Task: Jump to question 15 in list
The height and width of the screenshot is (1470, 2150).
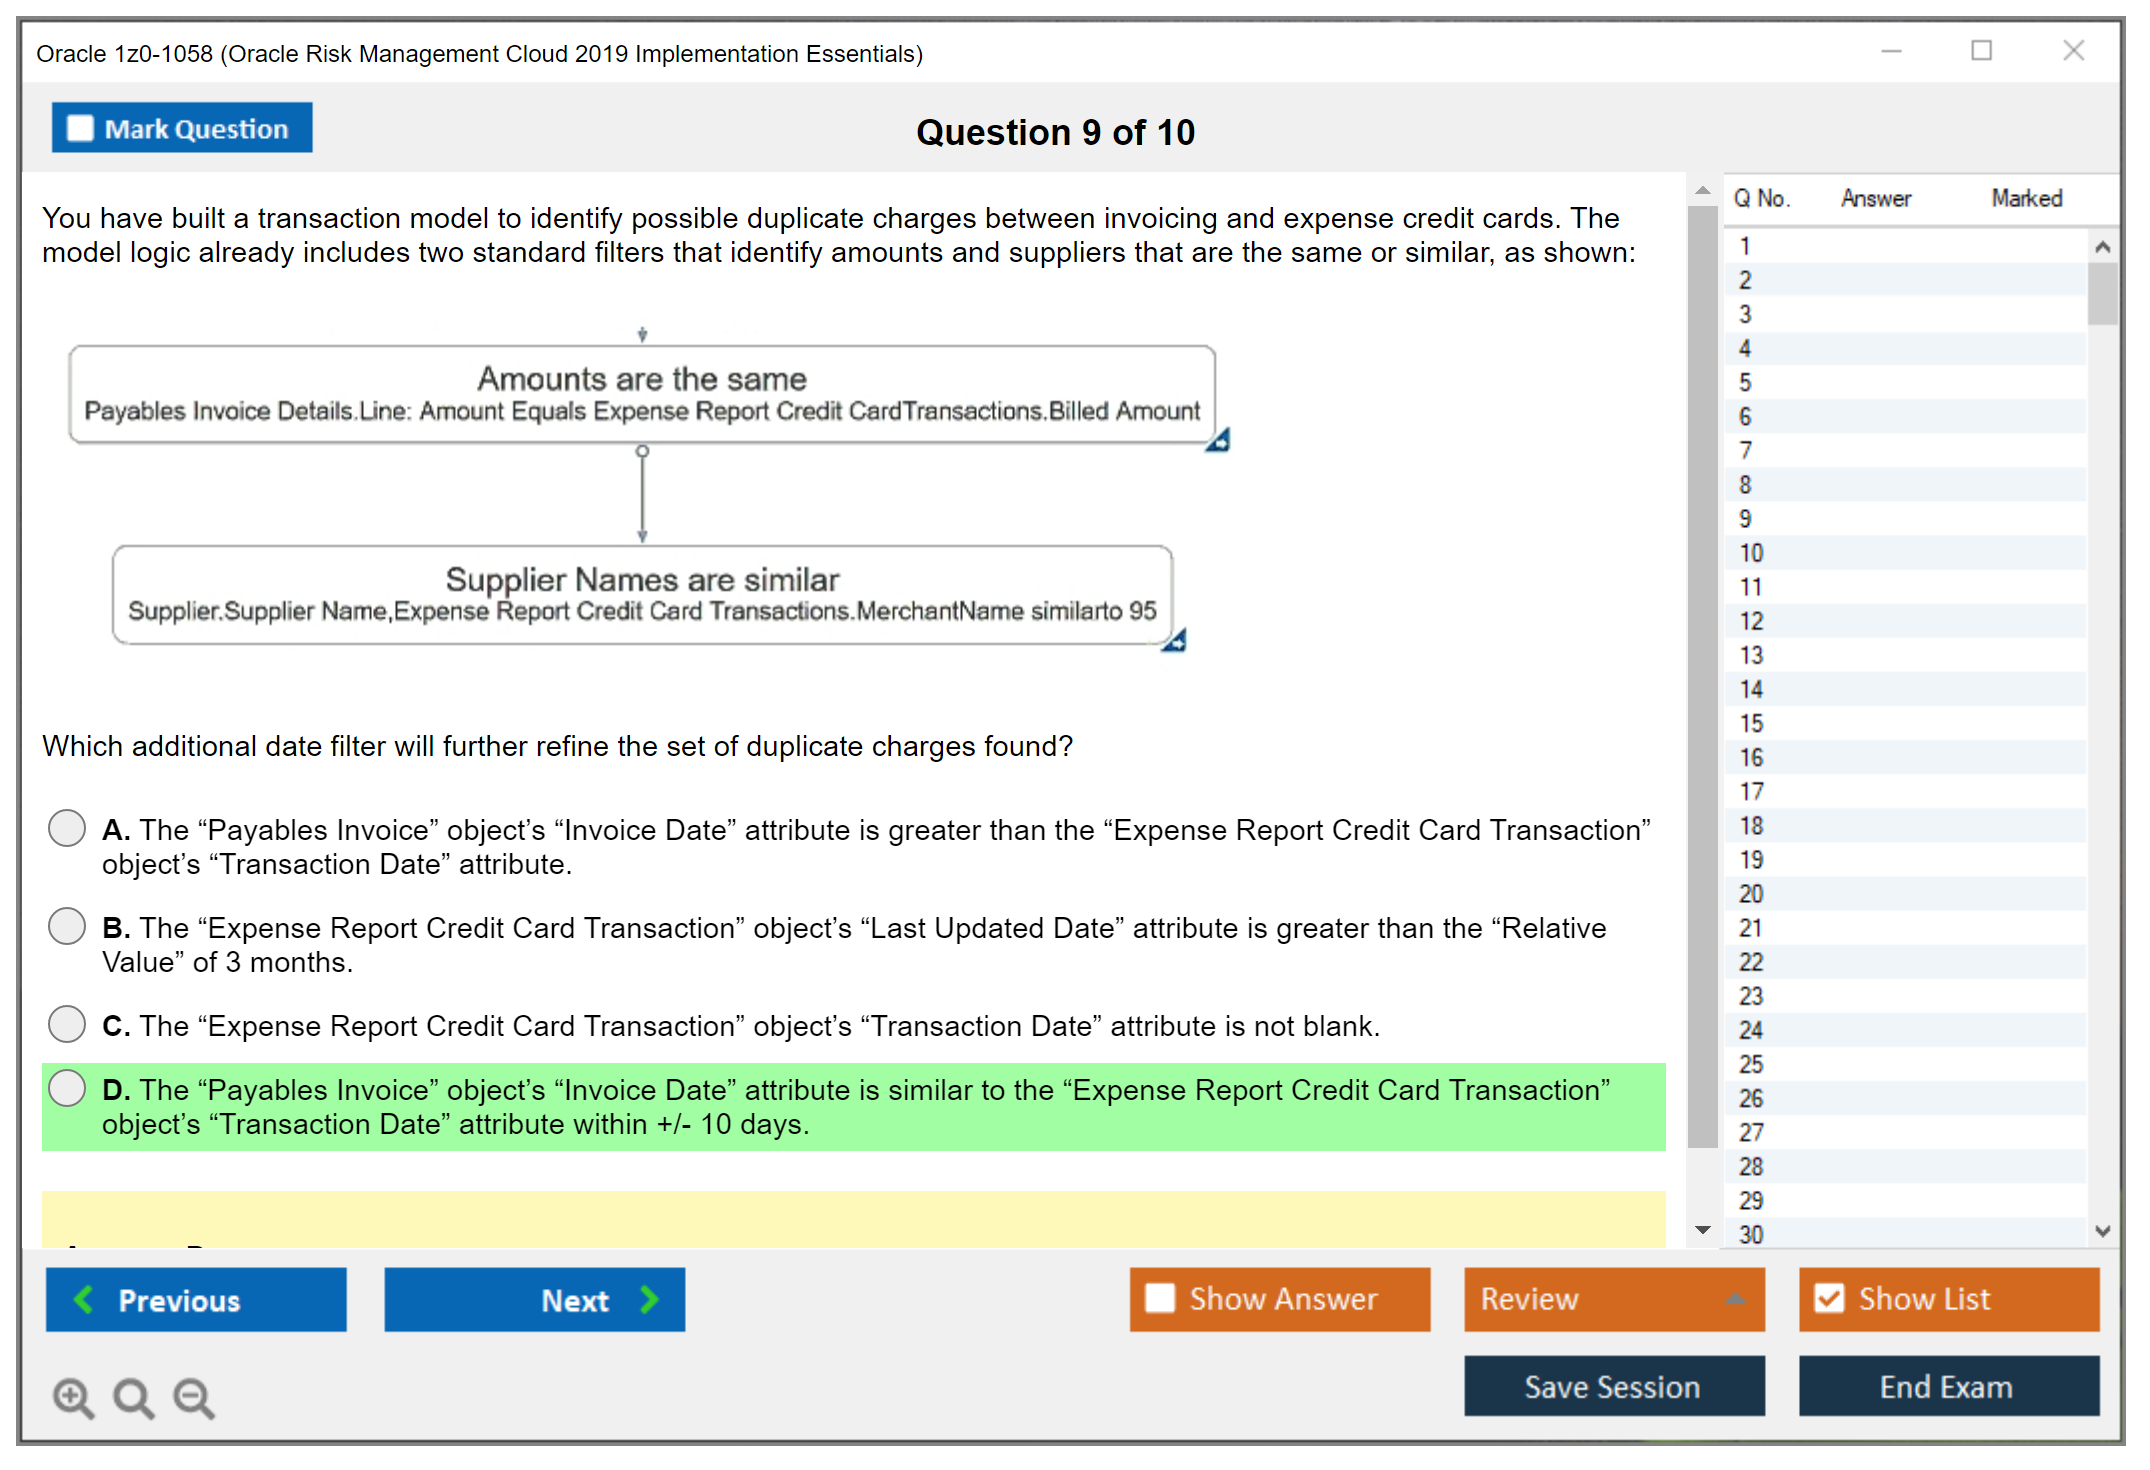Action: 1751,723
